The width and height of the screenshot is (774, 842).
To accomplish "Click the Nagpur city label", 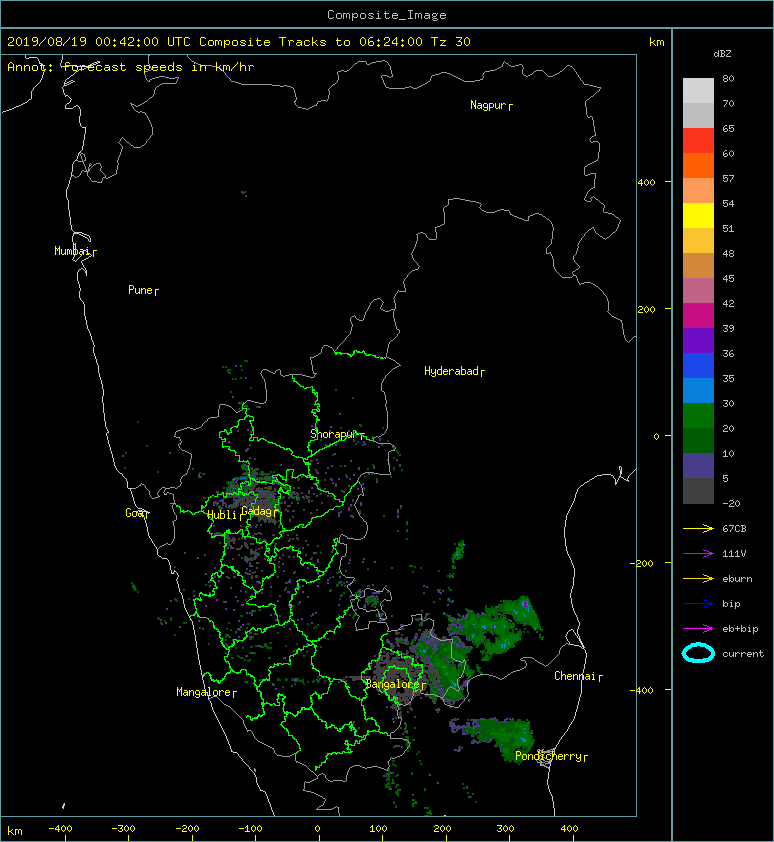I will [488, 105].
